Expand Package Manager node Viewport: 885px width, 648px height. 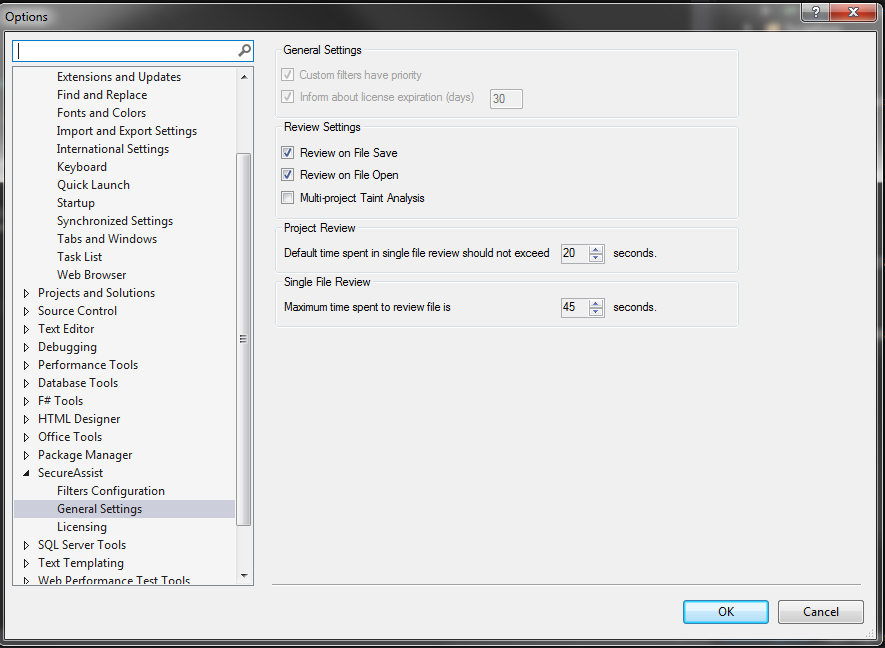point(26,456)
